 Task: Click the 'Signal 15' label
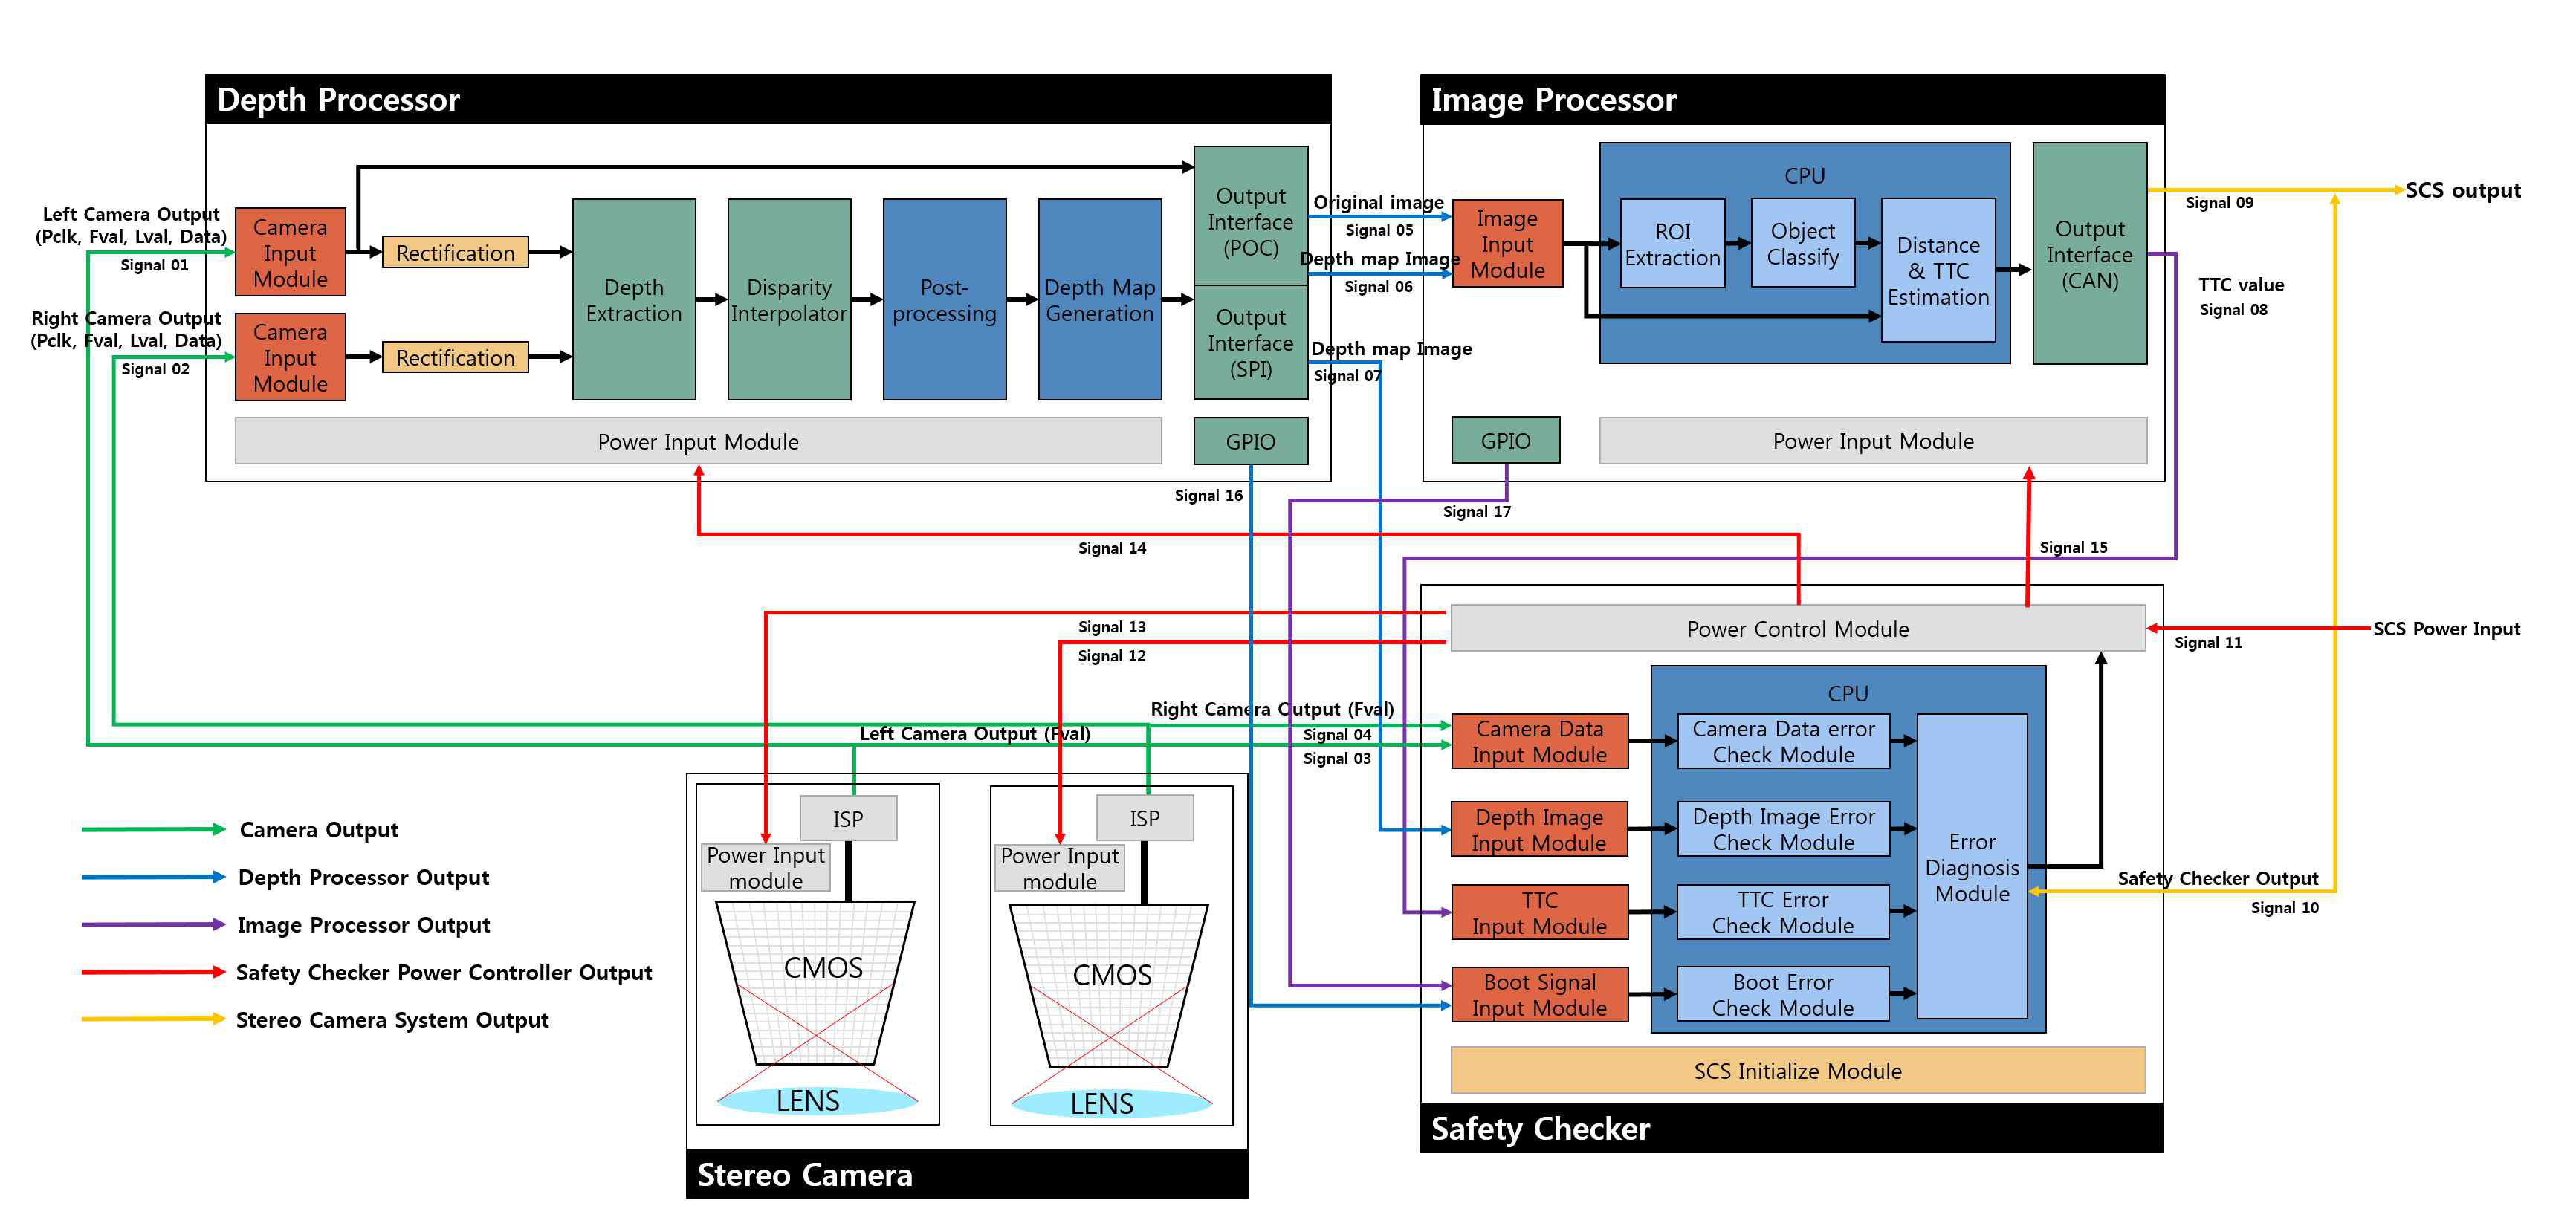coord(2074,547)
